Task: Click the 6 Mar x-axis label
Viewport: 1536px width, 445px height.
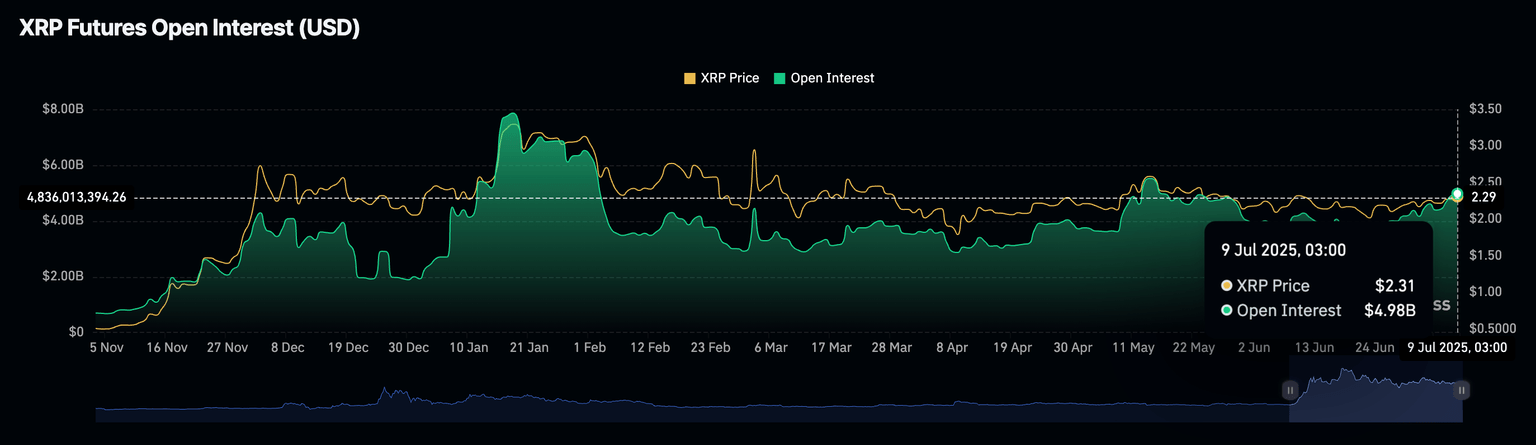Action: tap(771, 348)
